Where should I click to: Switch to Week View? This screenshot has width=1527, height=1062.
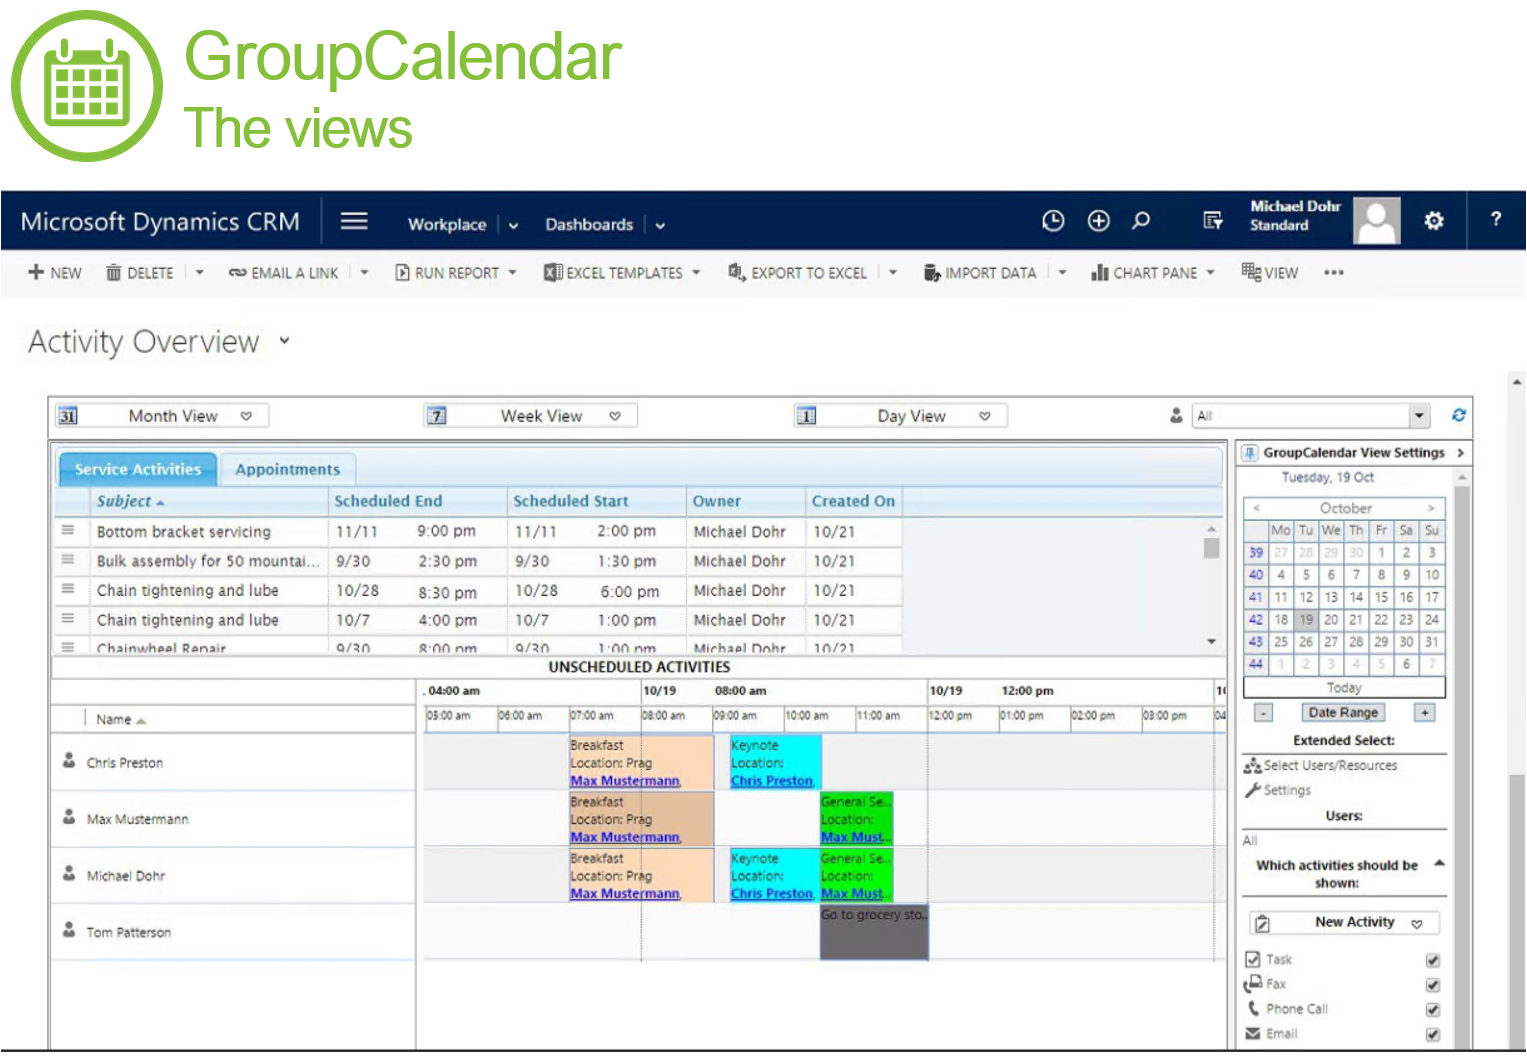530,416
